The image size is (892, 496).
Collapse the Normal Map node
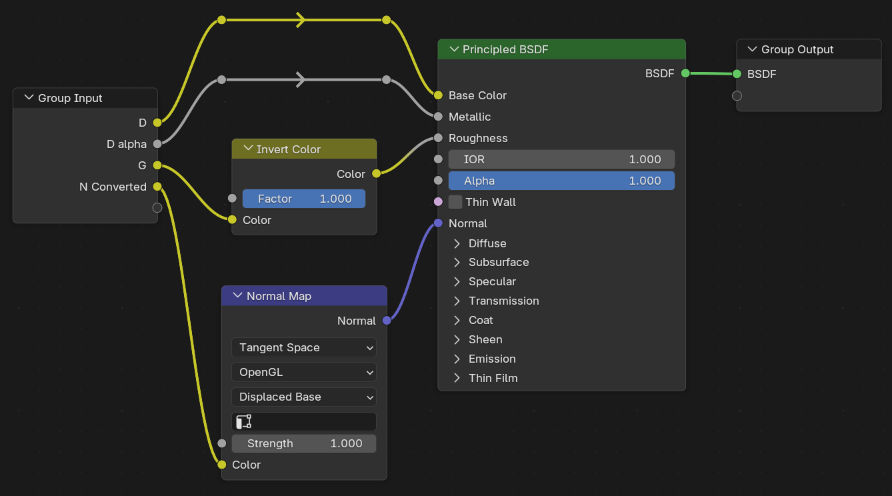(x=238, y=296)
